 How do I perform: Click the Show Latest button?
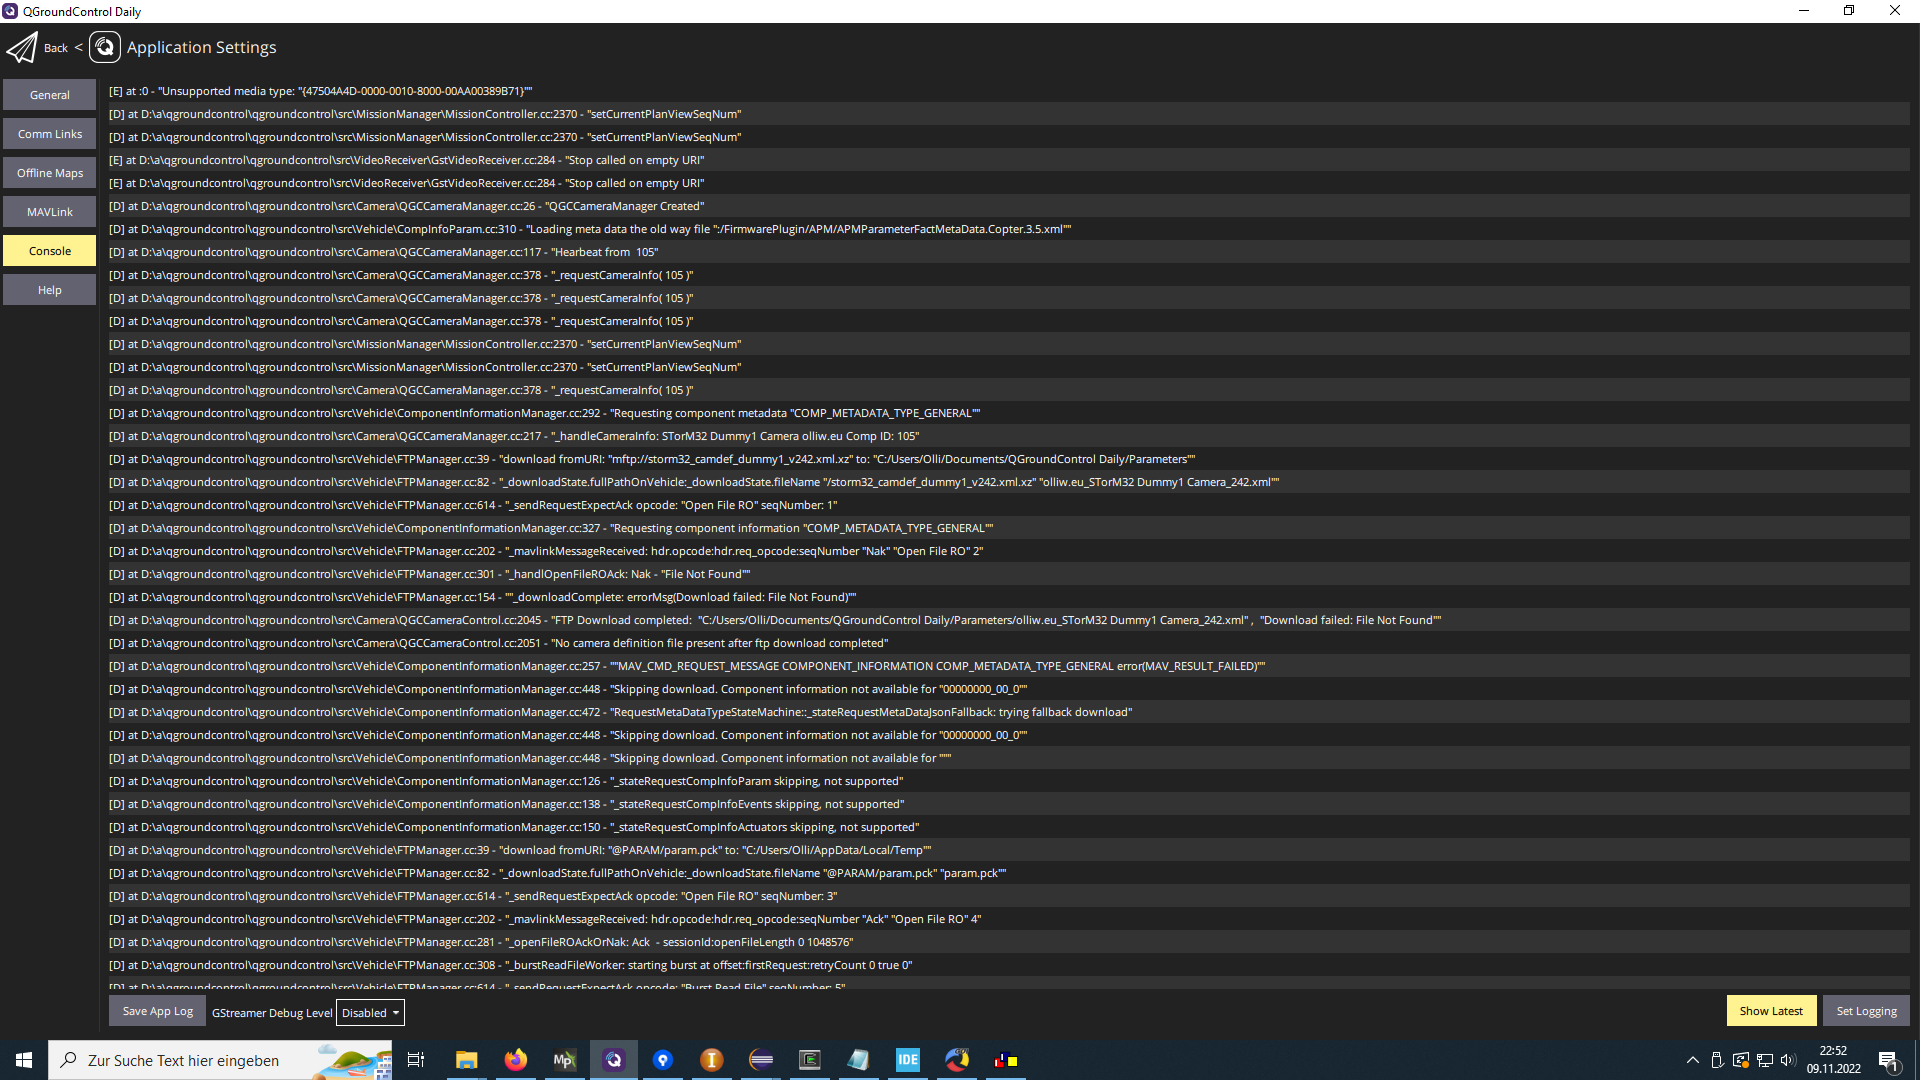pyautogui.click(x=1771, y=1011)
